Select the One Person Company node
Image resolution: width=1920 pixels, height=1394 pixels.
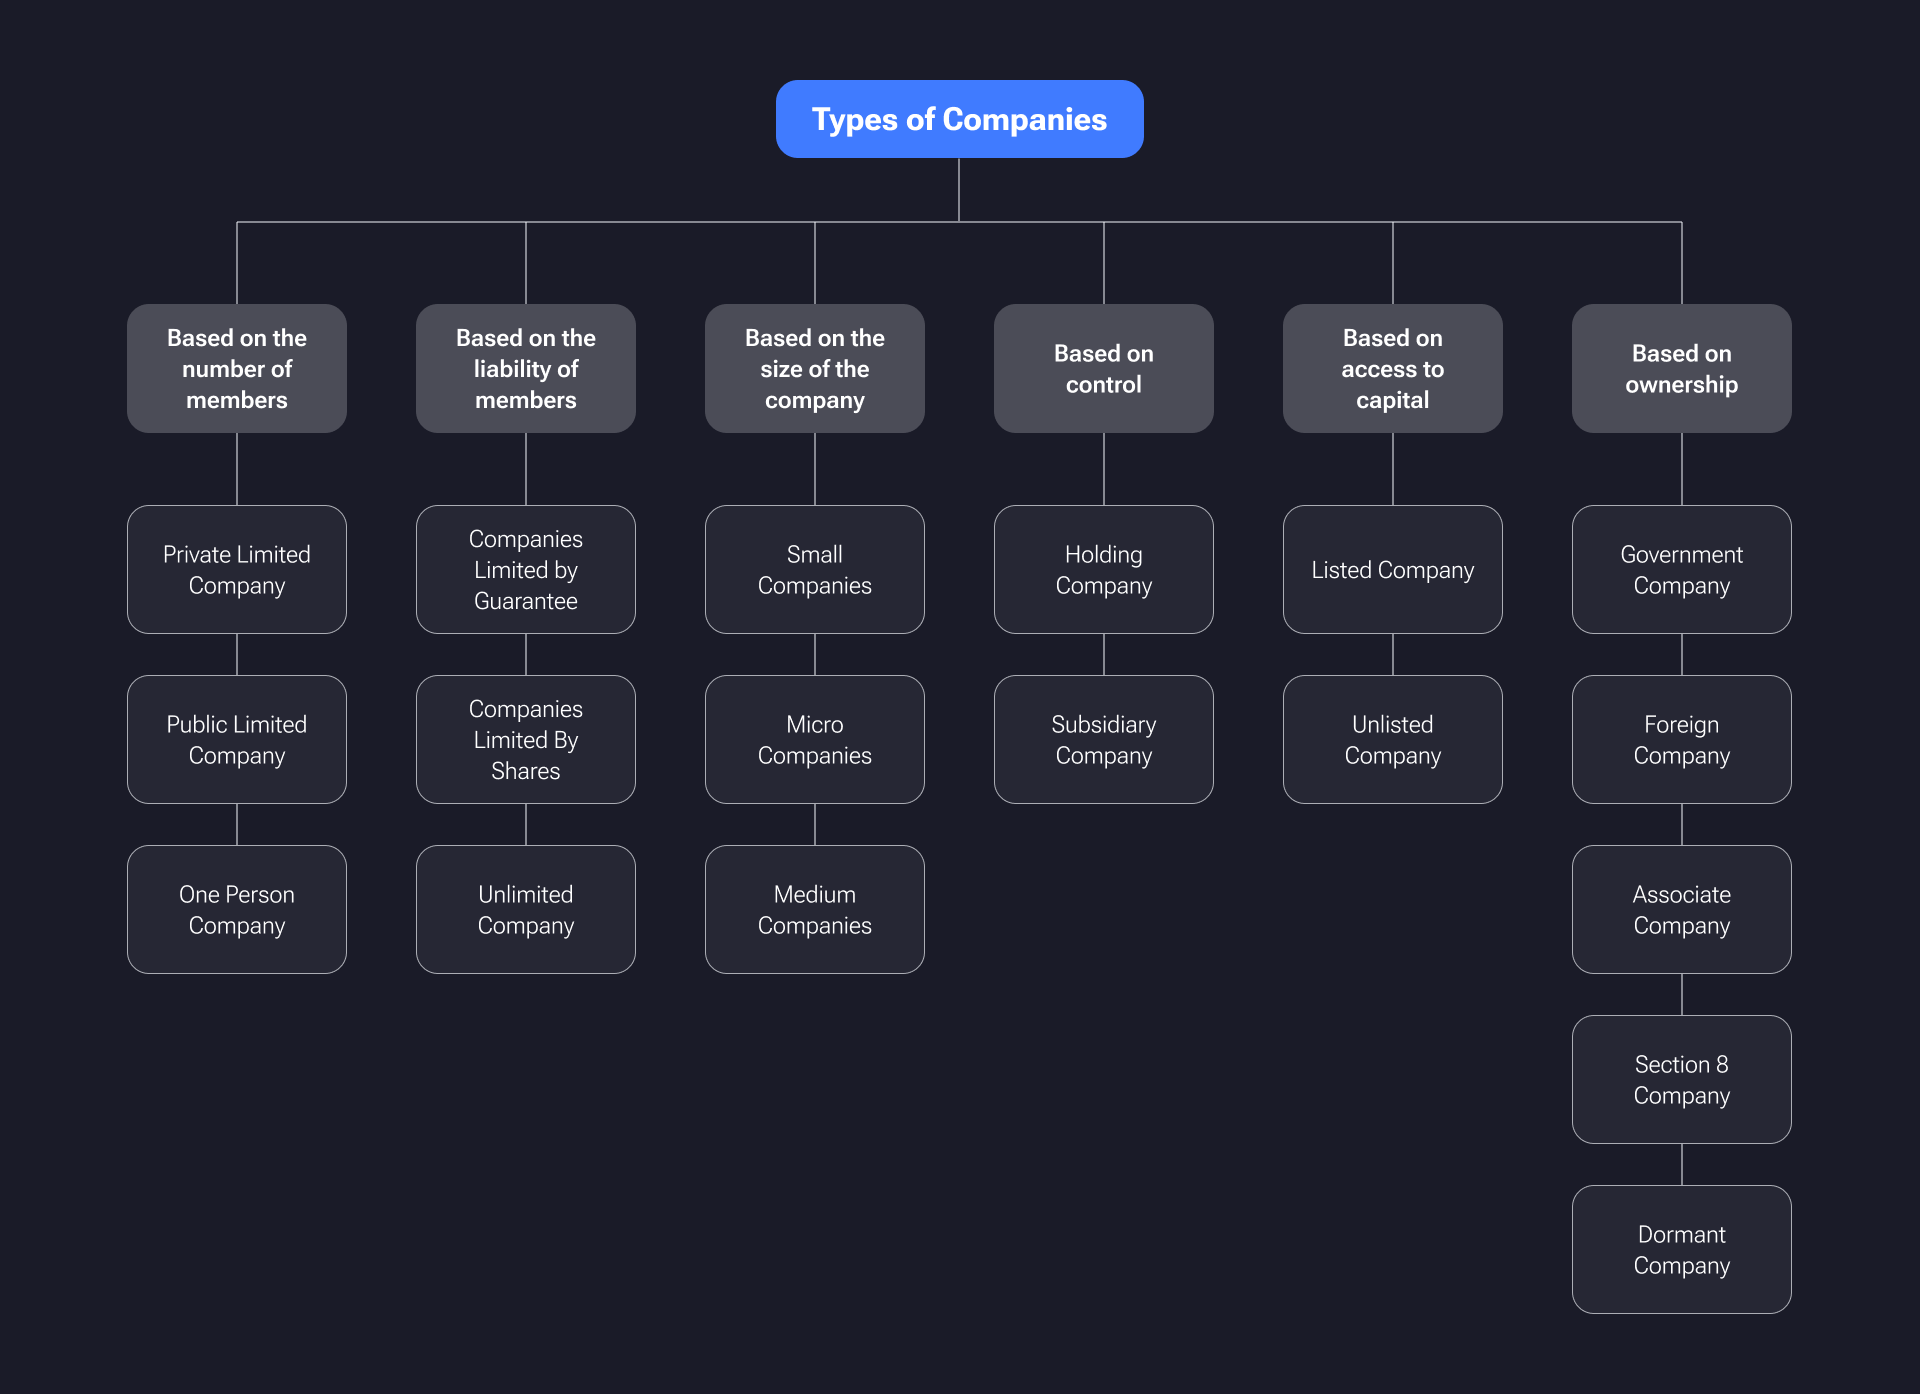(237, 909)
